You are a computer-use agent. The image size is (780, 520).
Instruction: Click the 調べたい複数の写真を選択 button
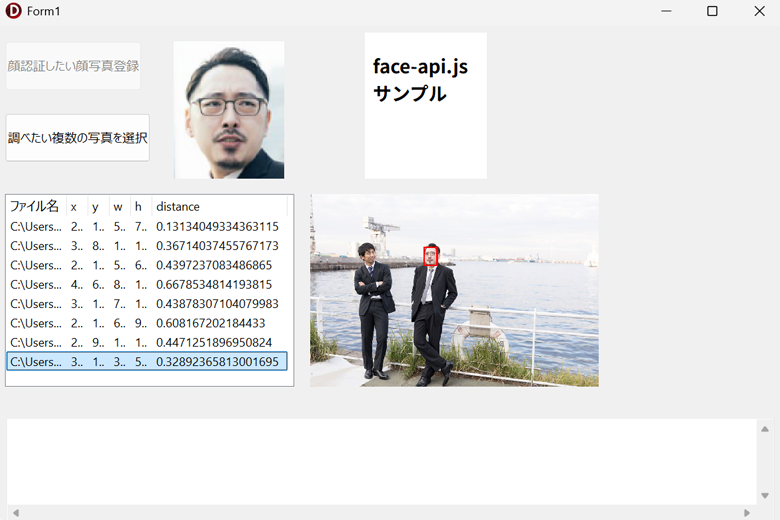tap(78, 138)
